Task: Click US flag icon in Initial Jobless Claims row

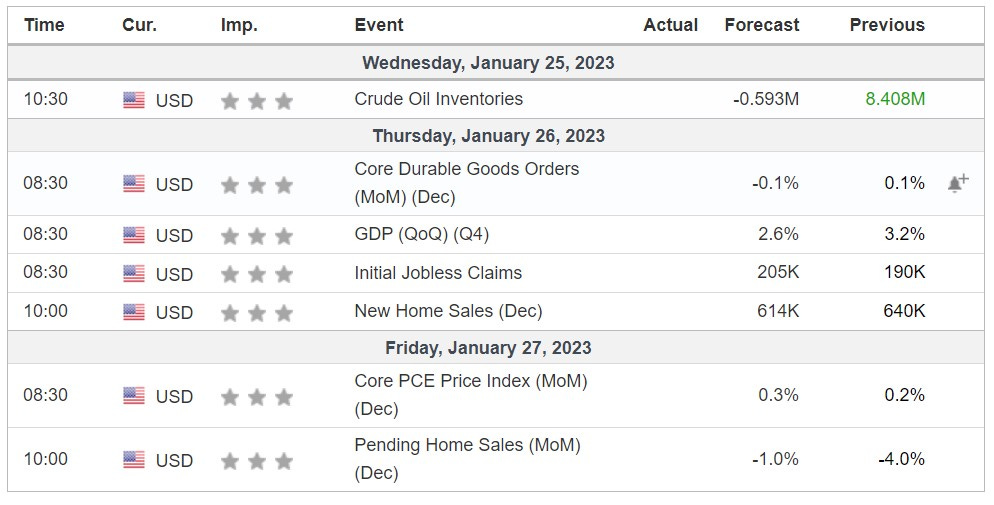Action: point(134,274)
